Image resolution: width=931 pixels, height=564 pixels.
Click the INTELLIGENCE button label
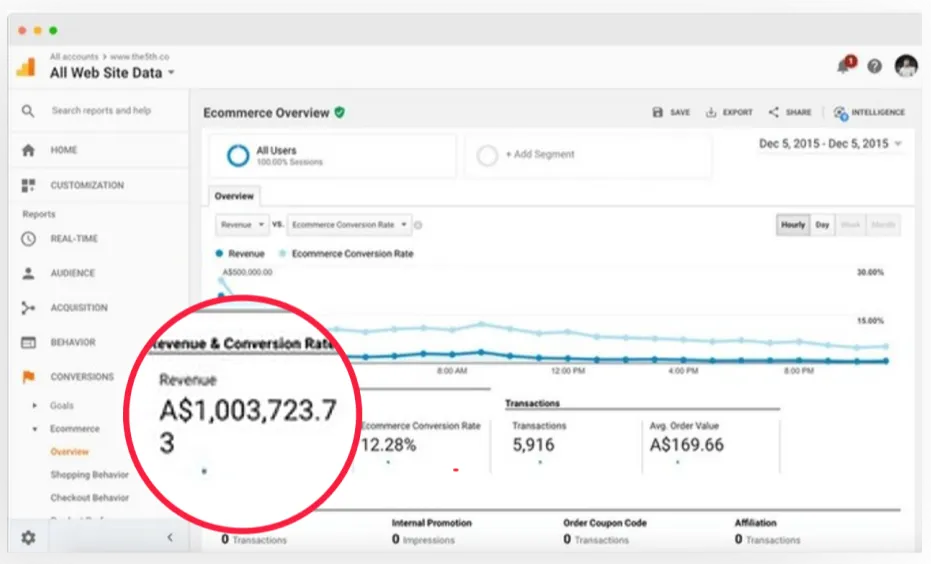pyautogui.click(x=878, y=112)
